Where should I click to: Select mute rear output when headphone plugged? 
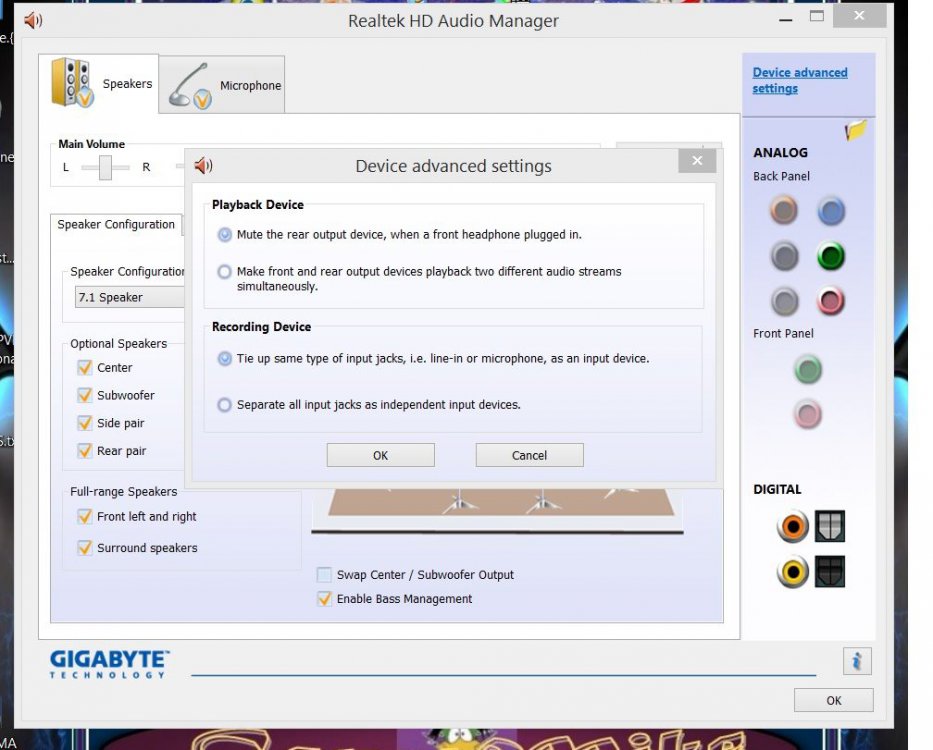[224, 235]
